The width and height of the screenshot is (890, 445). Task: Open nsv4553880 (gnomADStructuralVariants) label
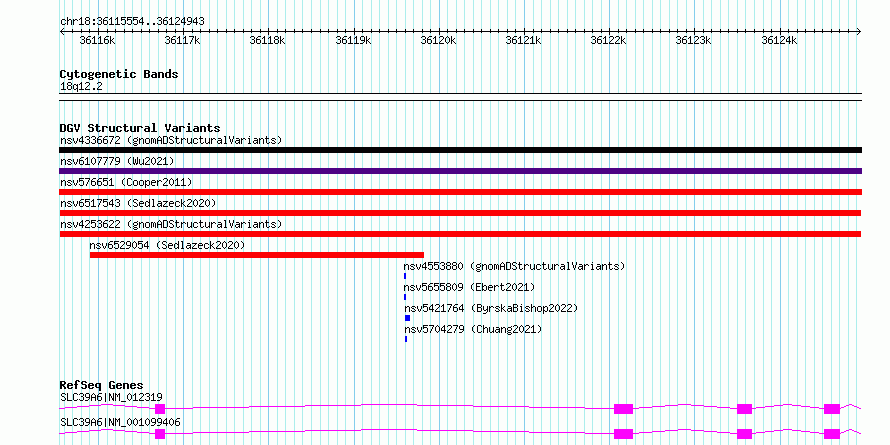tap(515, 266)
